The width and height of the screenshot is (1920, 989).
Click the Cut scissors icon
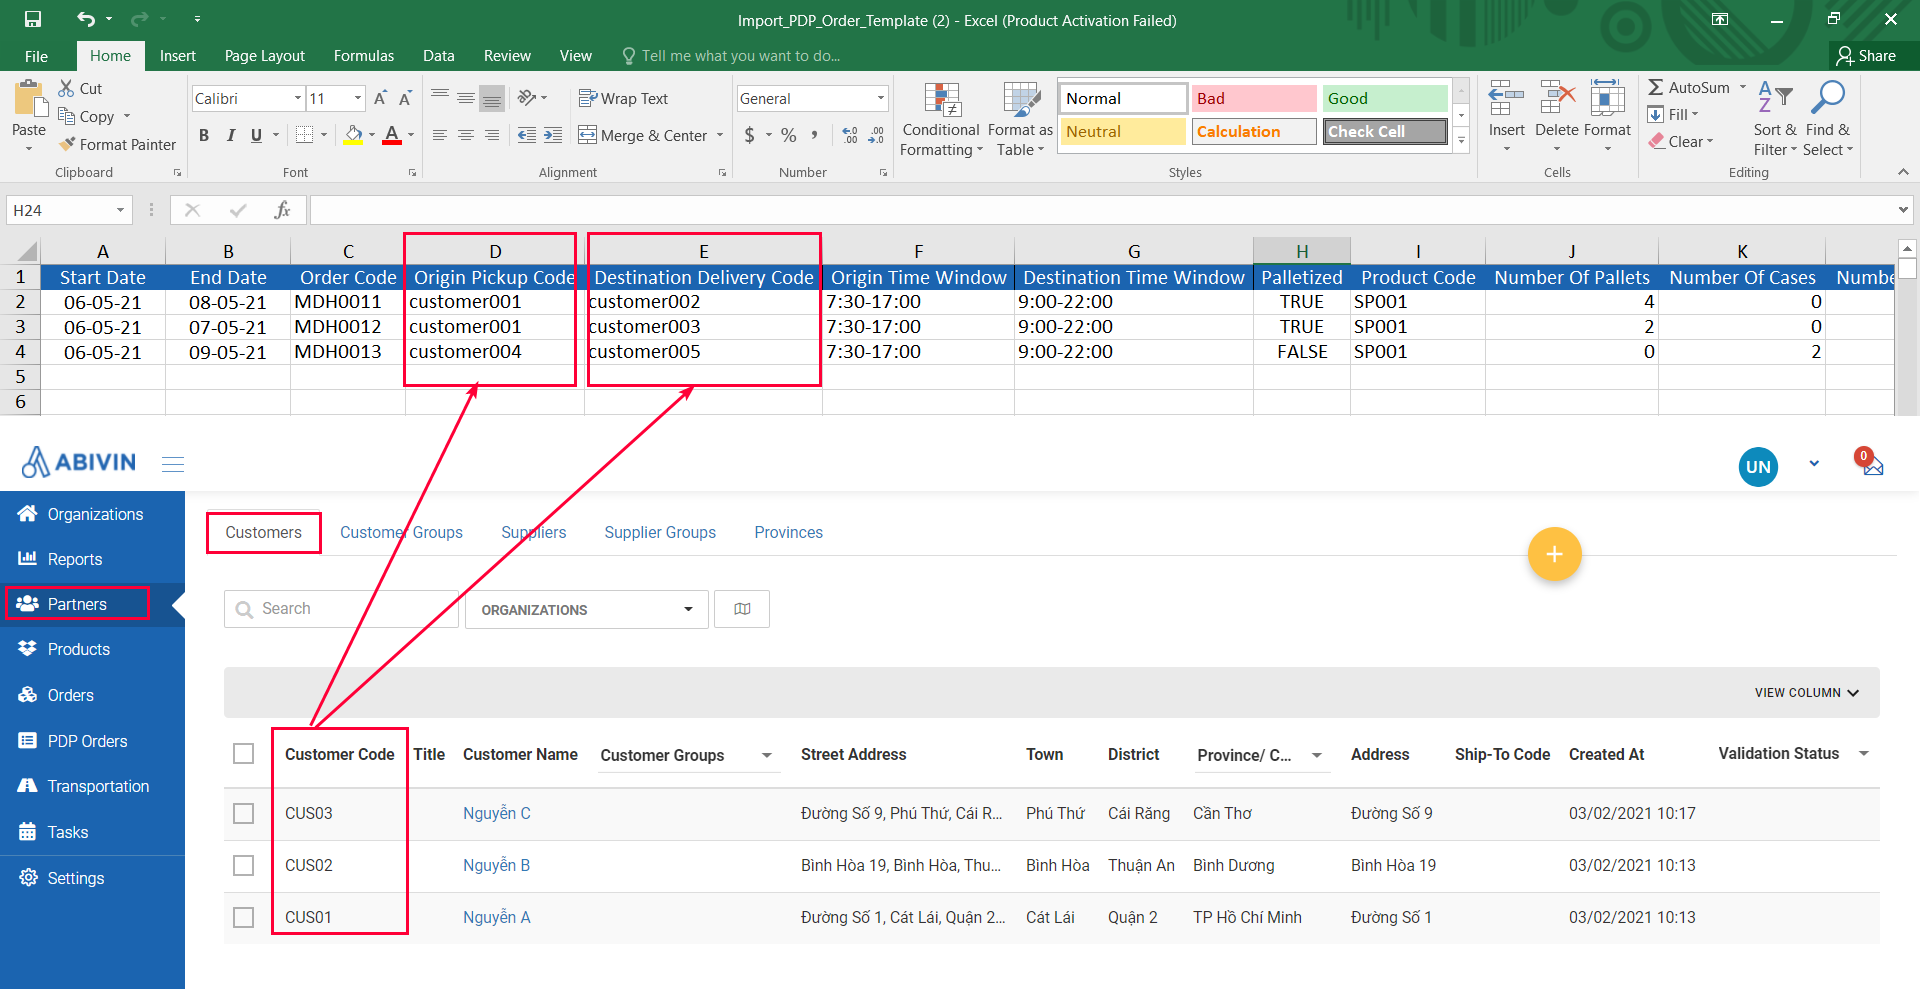coord(67,88)
